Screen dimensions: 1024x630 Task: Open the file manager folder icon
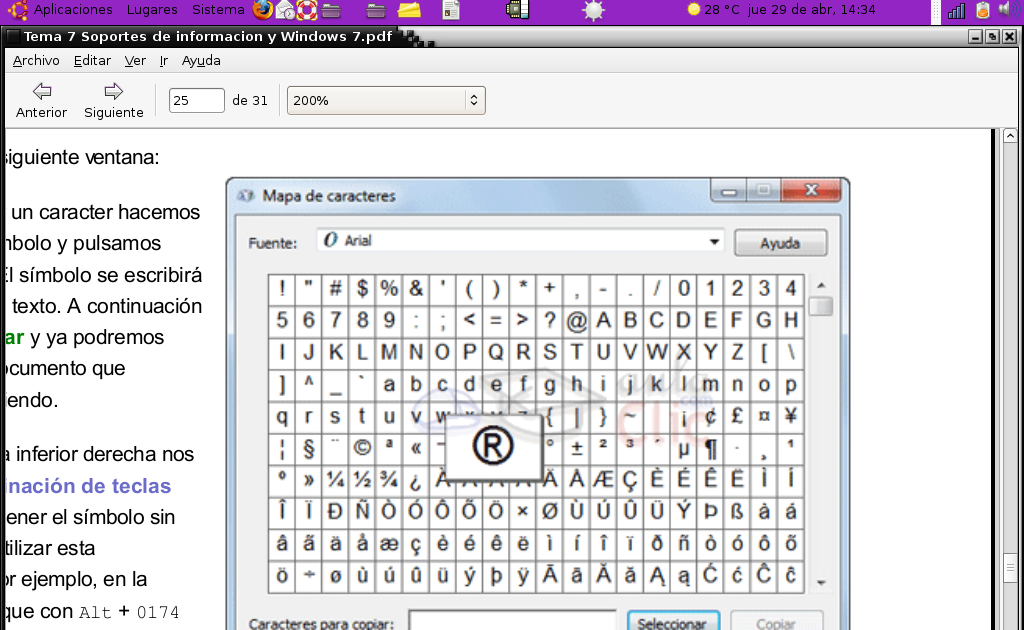[331, 10]
